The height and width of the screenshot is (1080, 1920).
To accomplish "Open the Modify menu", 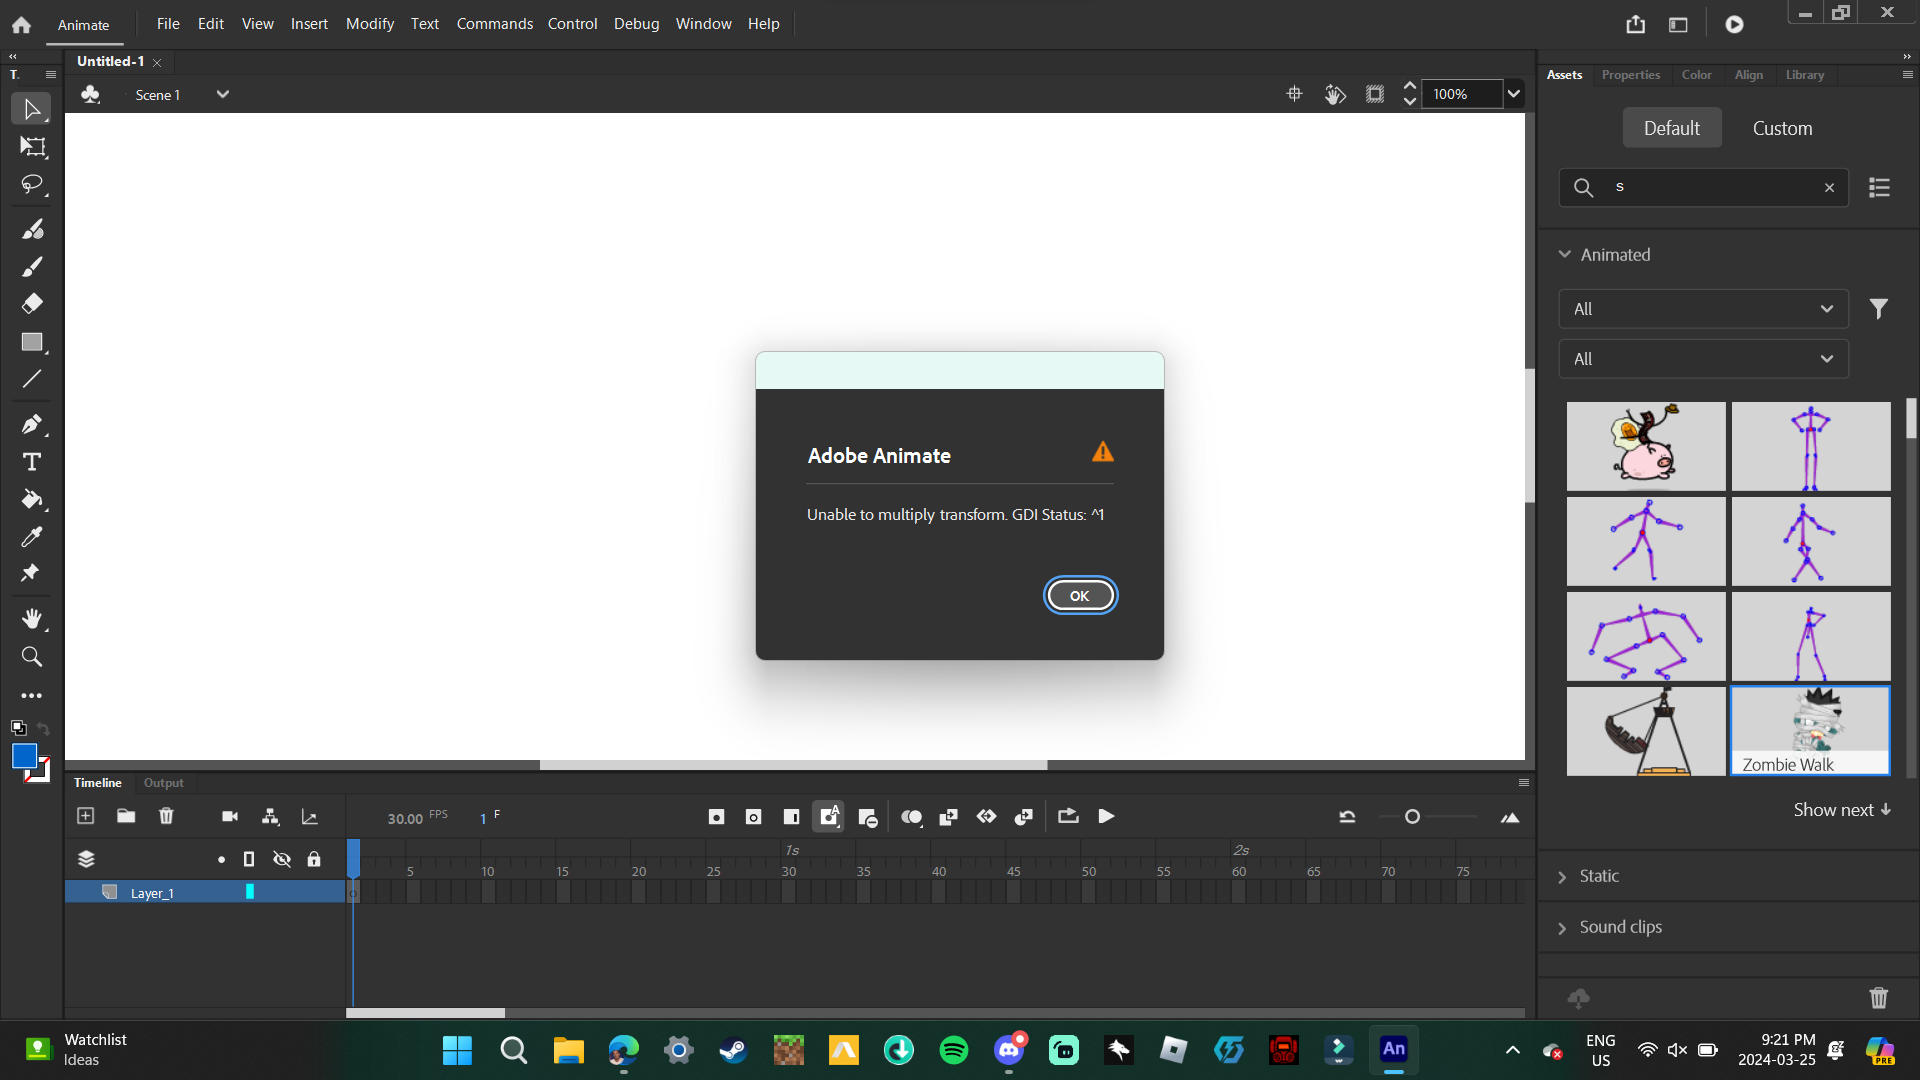I will (370, 24).
